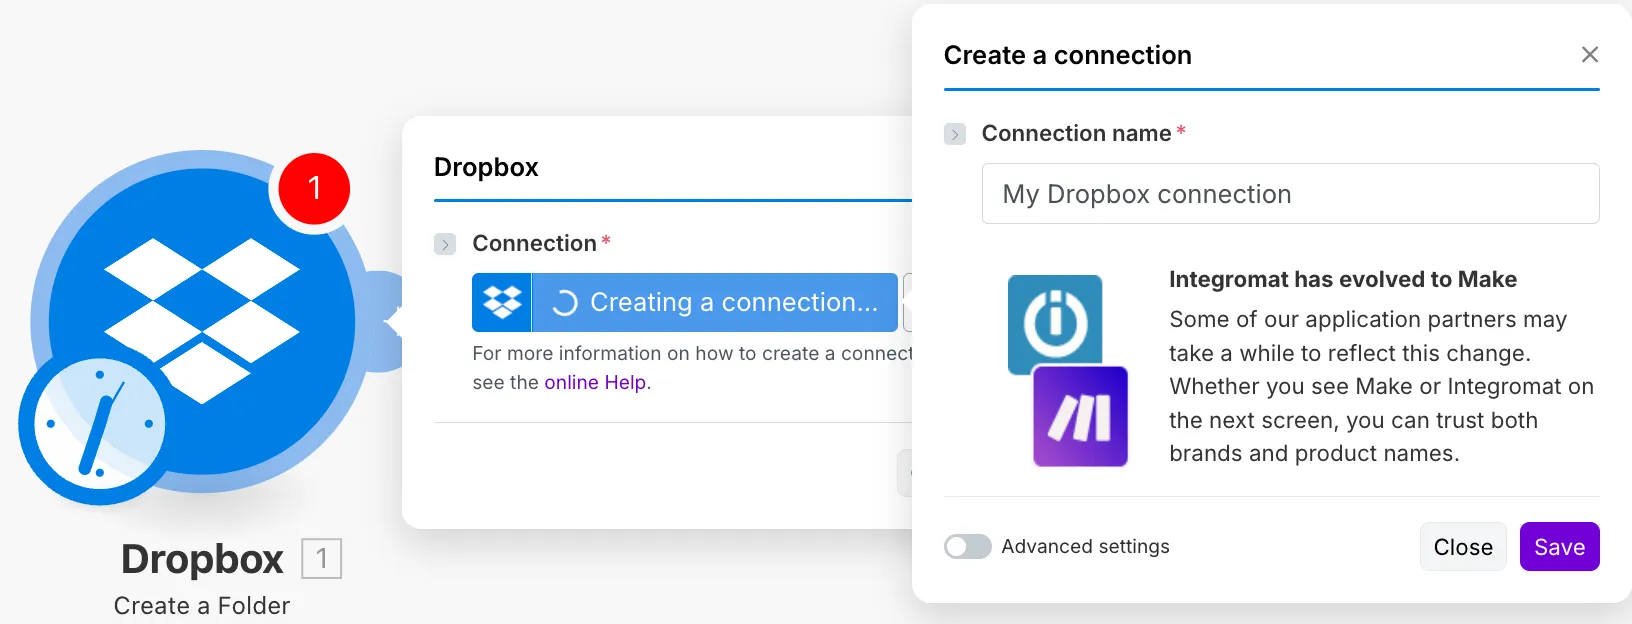Click the "Create a connection" dialog title
Viewport: 1632px width, 624px height.
point(1068,55)
